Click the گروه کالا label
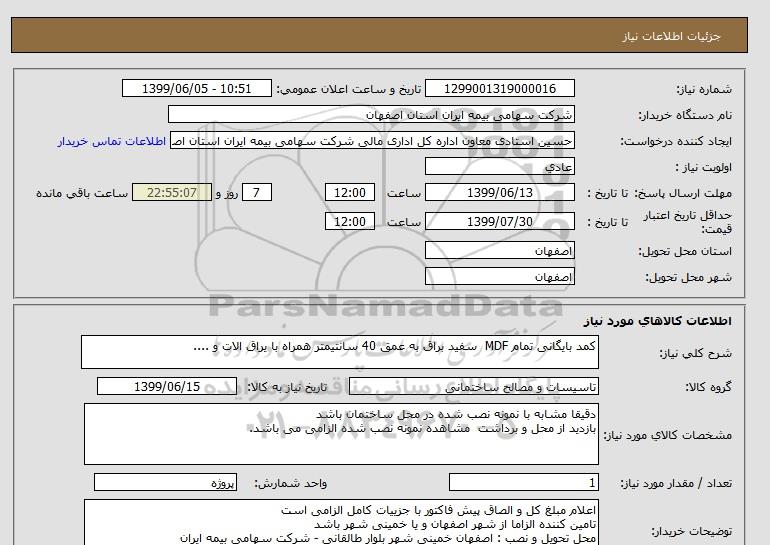770x545 pixels. coord(709,387)
